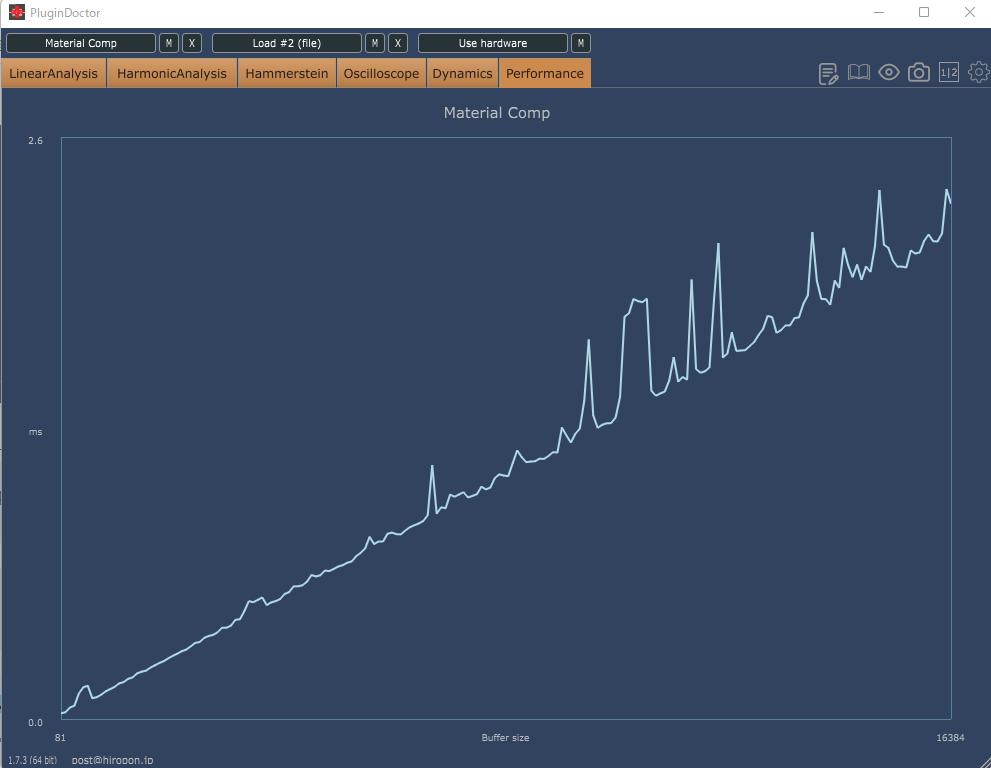Remove Material Comp with X button
The image size is (991, 768).
(192, 43)
